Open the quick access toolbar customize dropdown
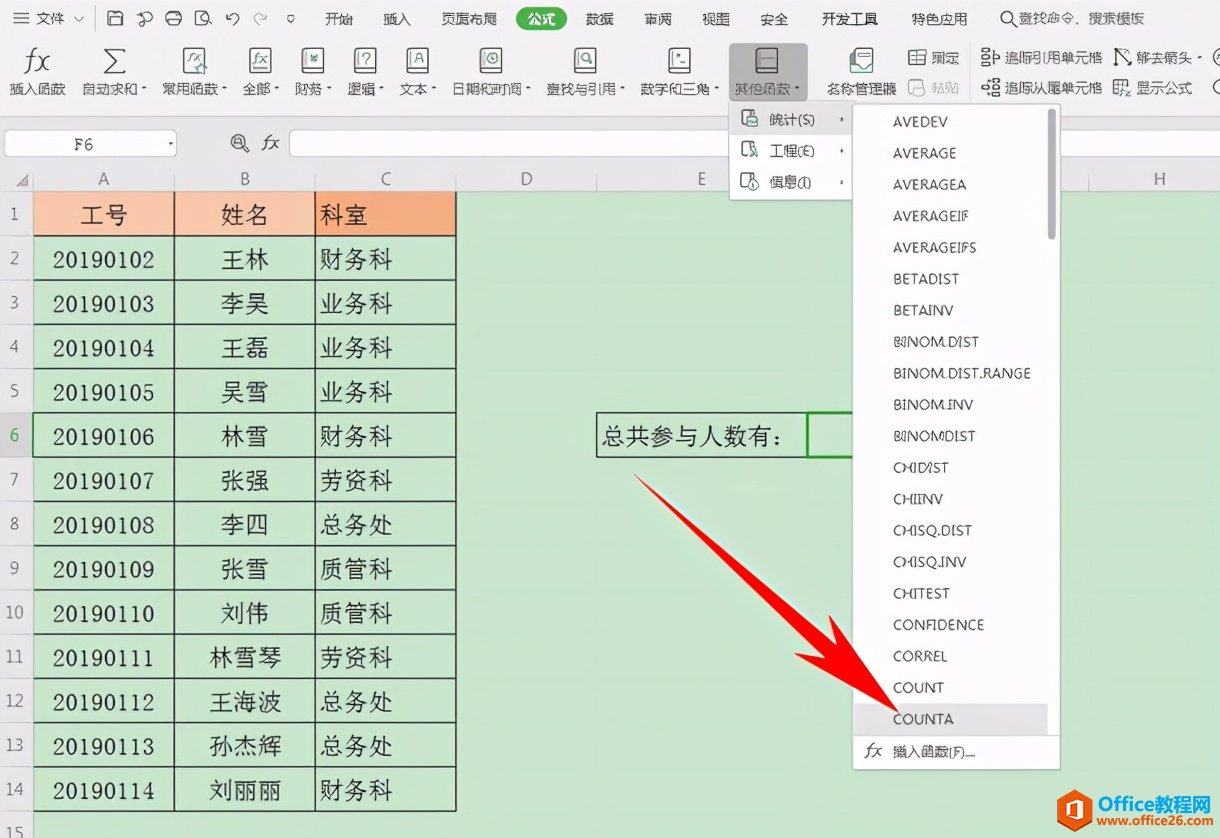This screenshot has width=1220, height=838. click(290, 19)
